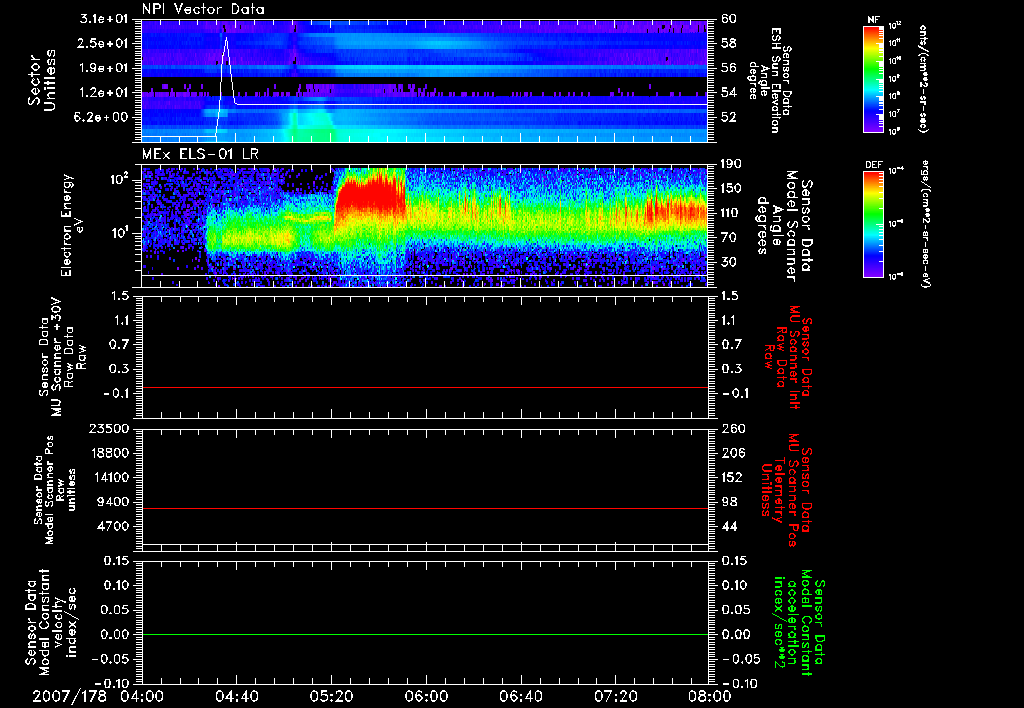This screenshot has width=1024, height=708.
Task: Click the "1.9e+01" sector axis tick label
Action: pos(104,68)
